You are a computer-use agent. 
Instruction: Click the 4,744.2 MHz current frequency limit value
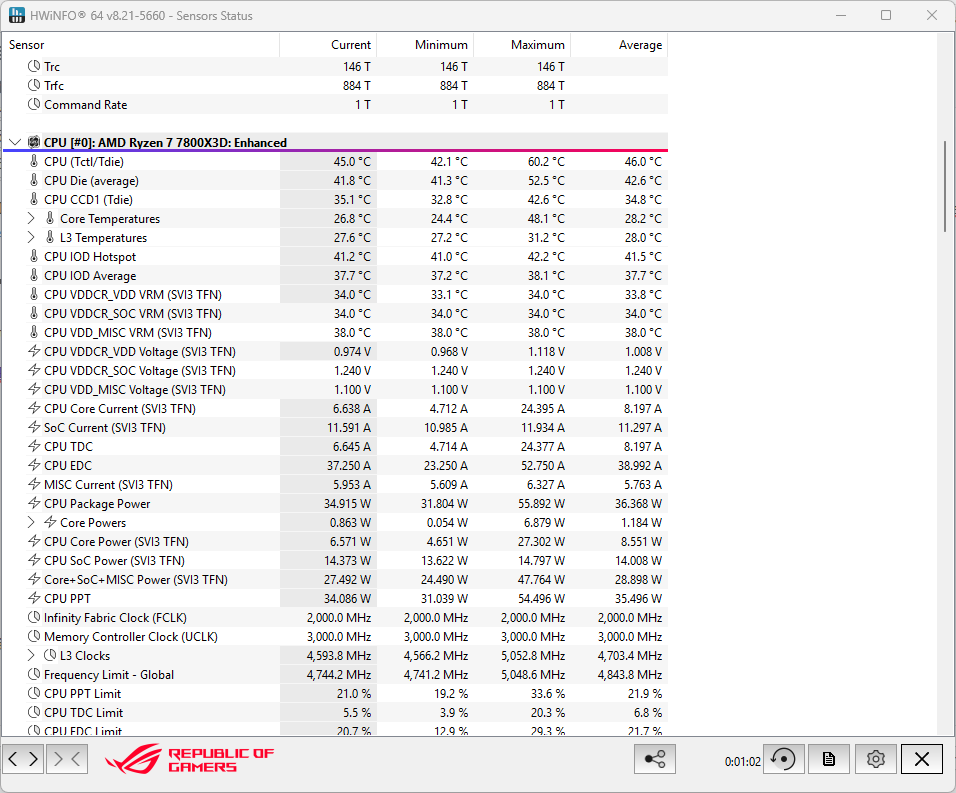click(339, 674)
